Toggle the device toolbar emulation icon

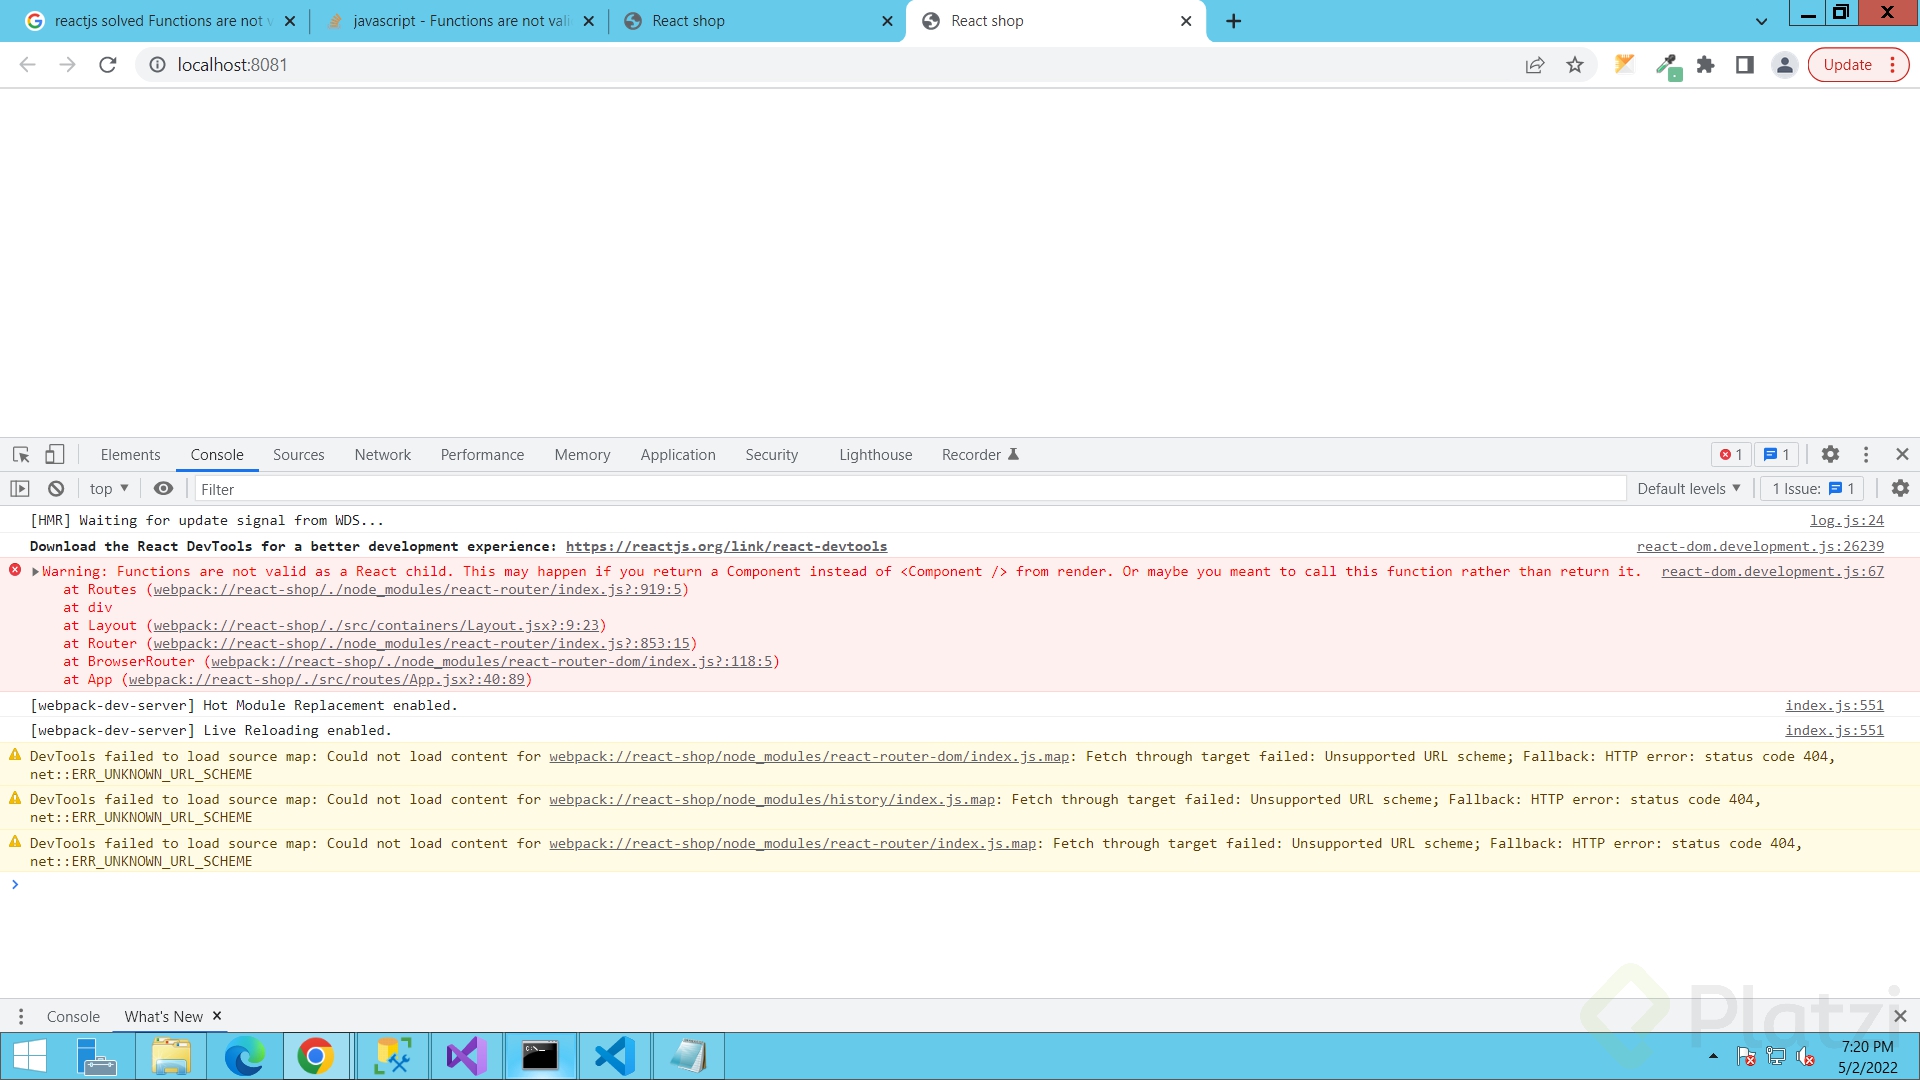(54, 454)
